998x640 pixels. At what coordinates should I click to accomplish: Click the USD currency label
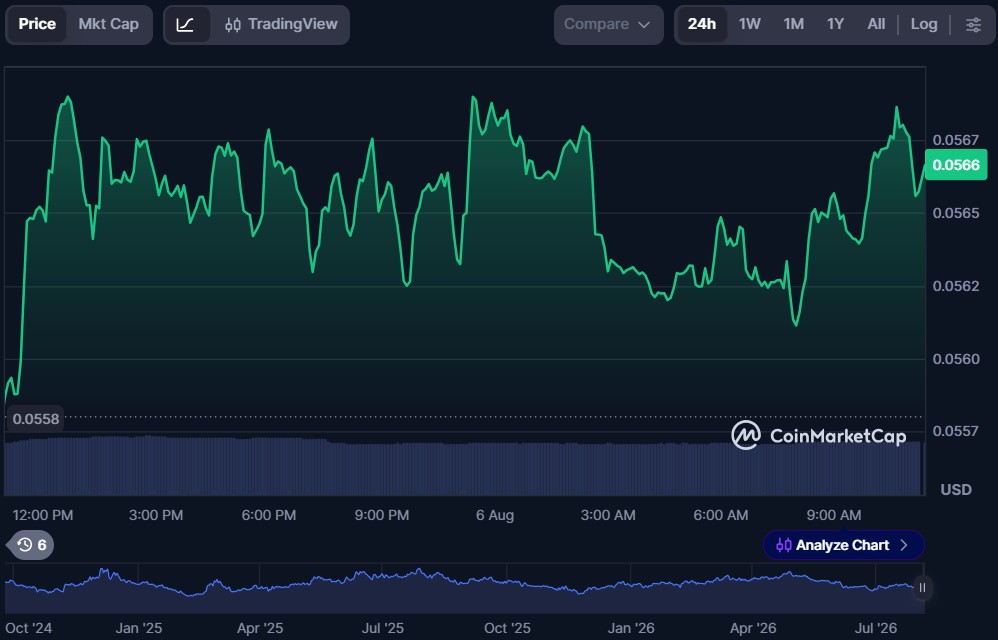(x=956, y=490)
